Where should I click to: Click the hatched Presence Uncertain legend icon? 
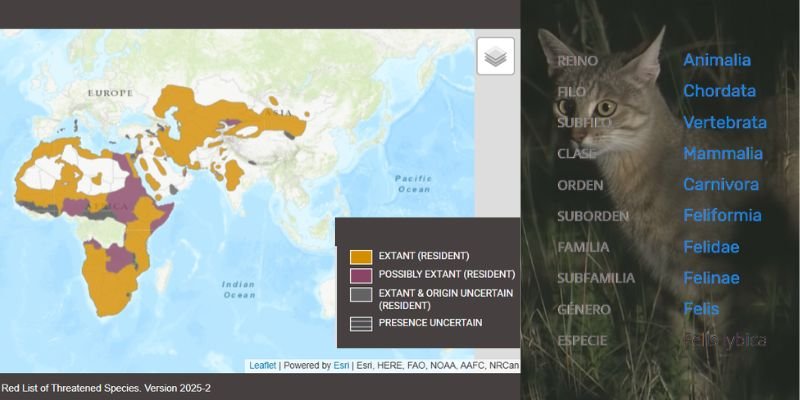pyautogui.click(x=361, y=323)
